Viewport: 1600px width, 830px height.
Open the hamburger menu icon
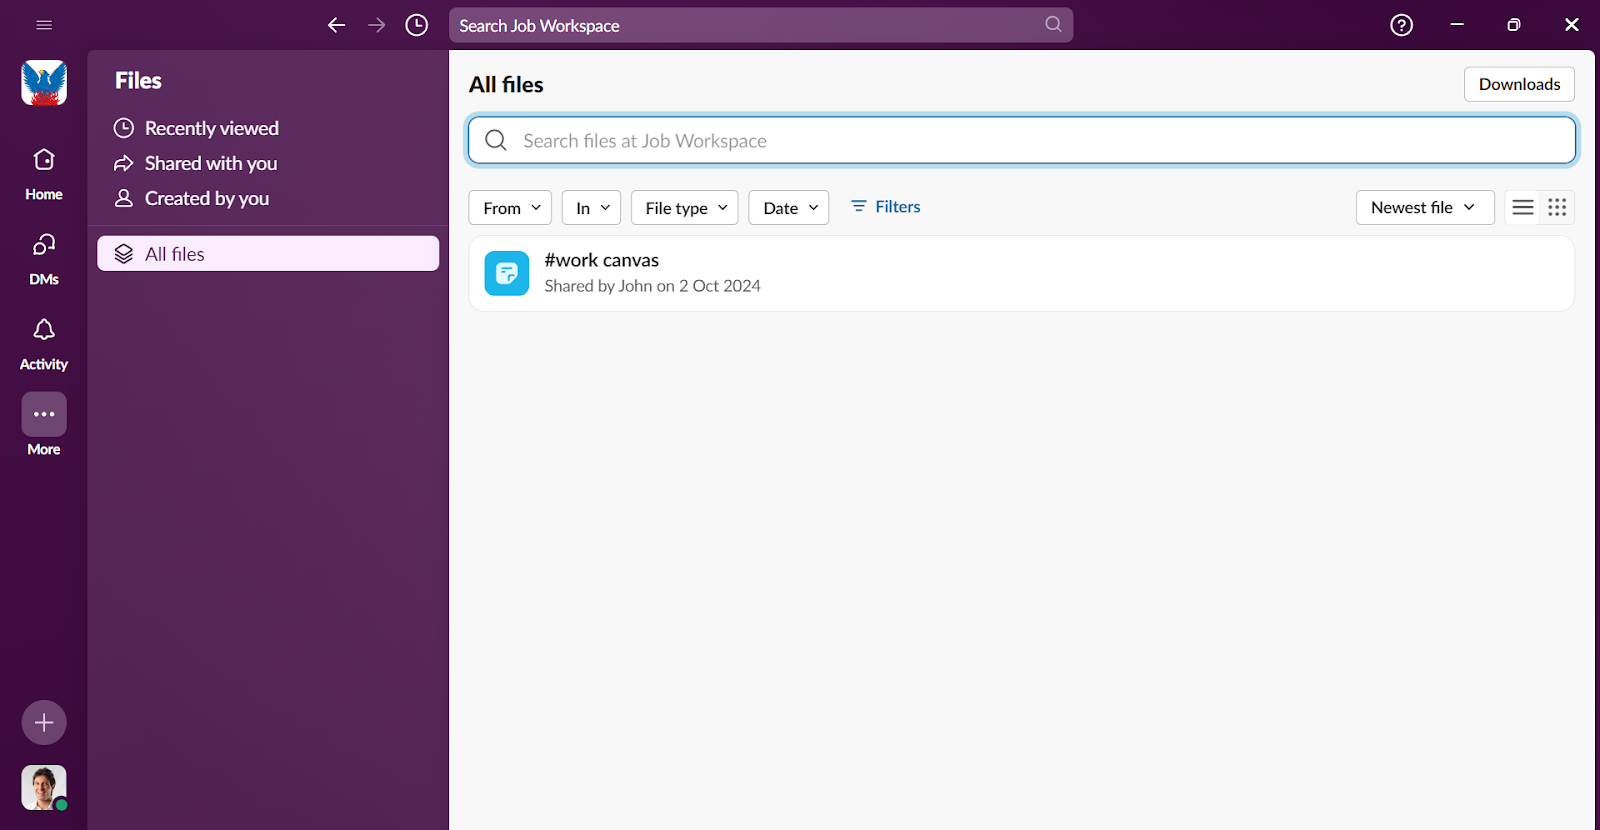(44, 25)
